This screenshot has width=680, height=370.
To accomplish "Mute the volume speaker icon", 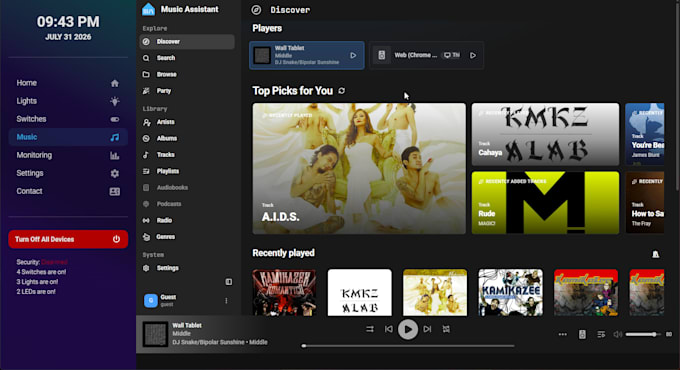I will [x=618, y=334].
